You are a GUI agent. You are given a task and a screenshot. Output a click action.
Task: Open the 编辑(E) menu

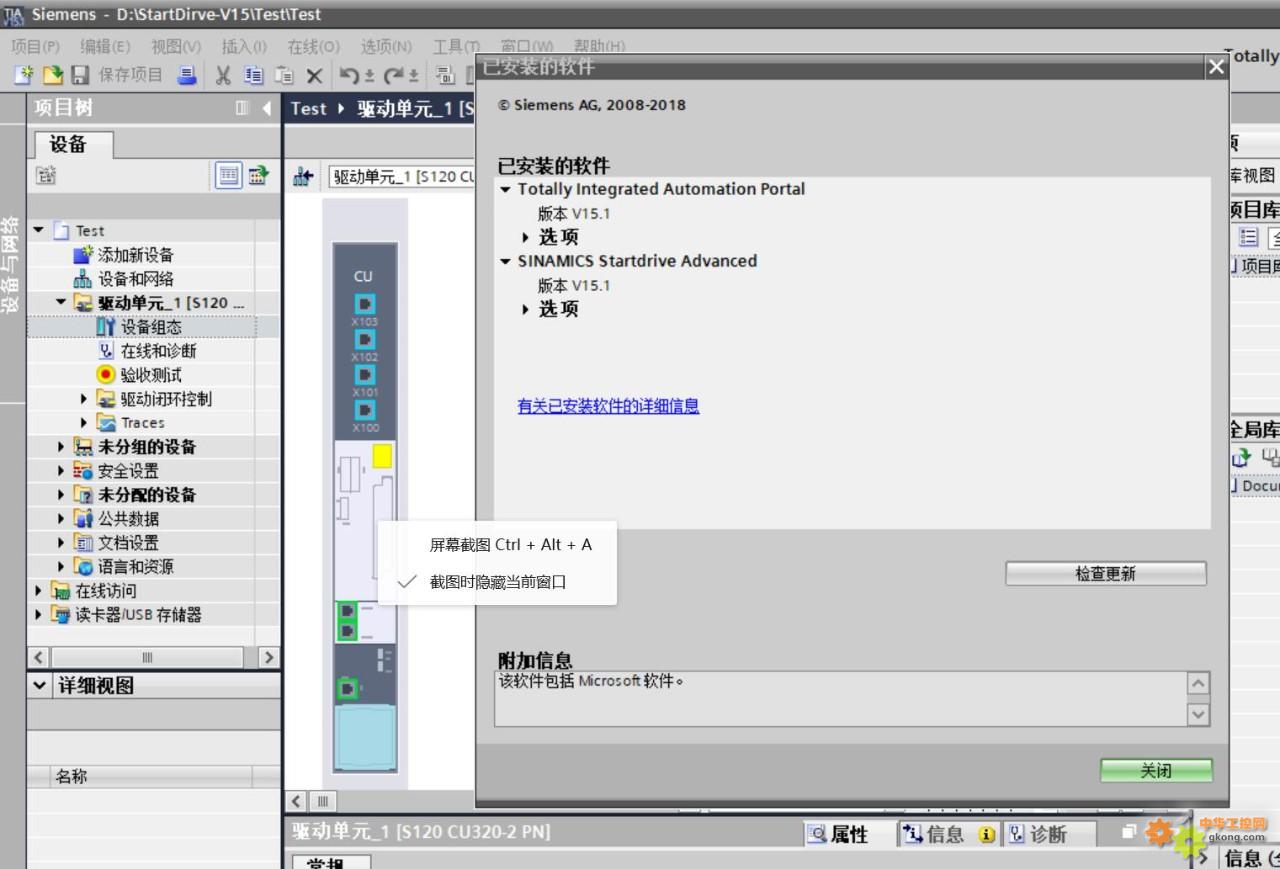coord(105,46)
